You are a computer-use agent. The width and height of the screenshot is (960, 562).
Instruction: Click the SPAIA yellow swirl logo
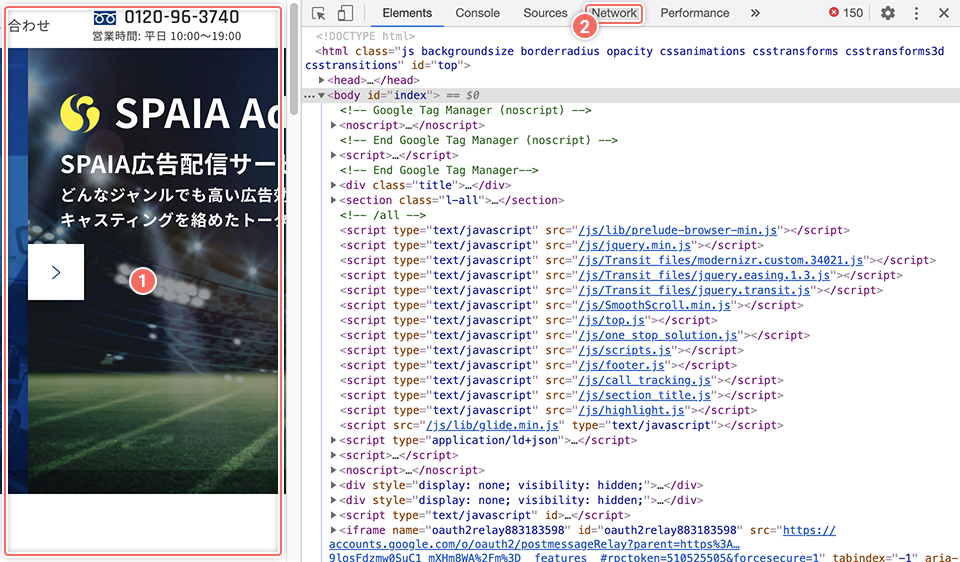coord(80,114)
